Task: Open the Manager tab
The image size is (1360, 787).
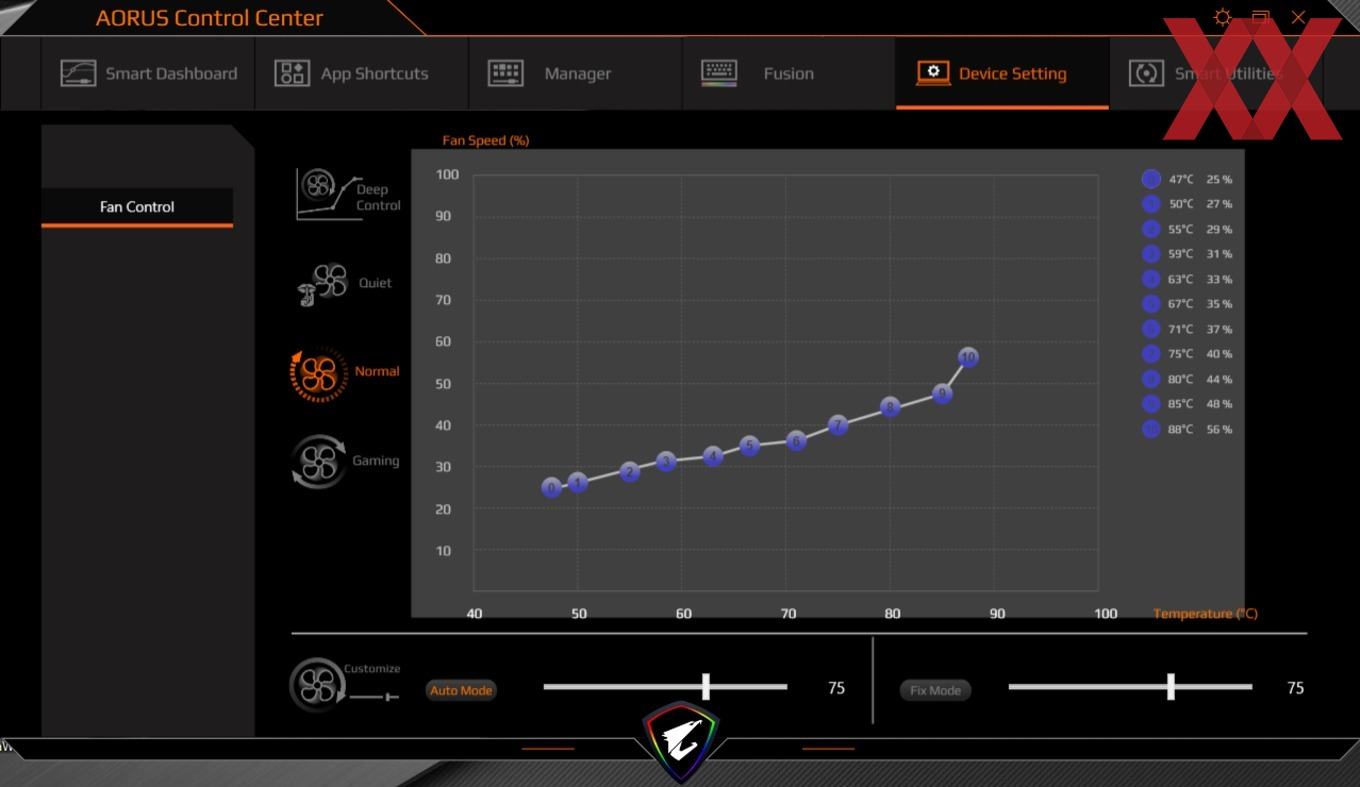Action: coord(575,73)
